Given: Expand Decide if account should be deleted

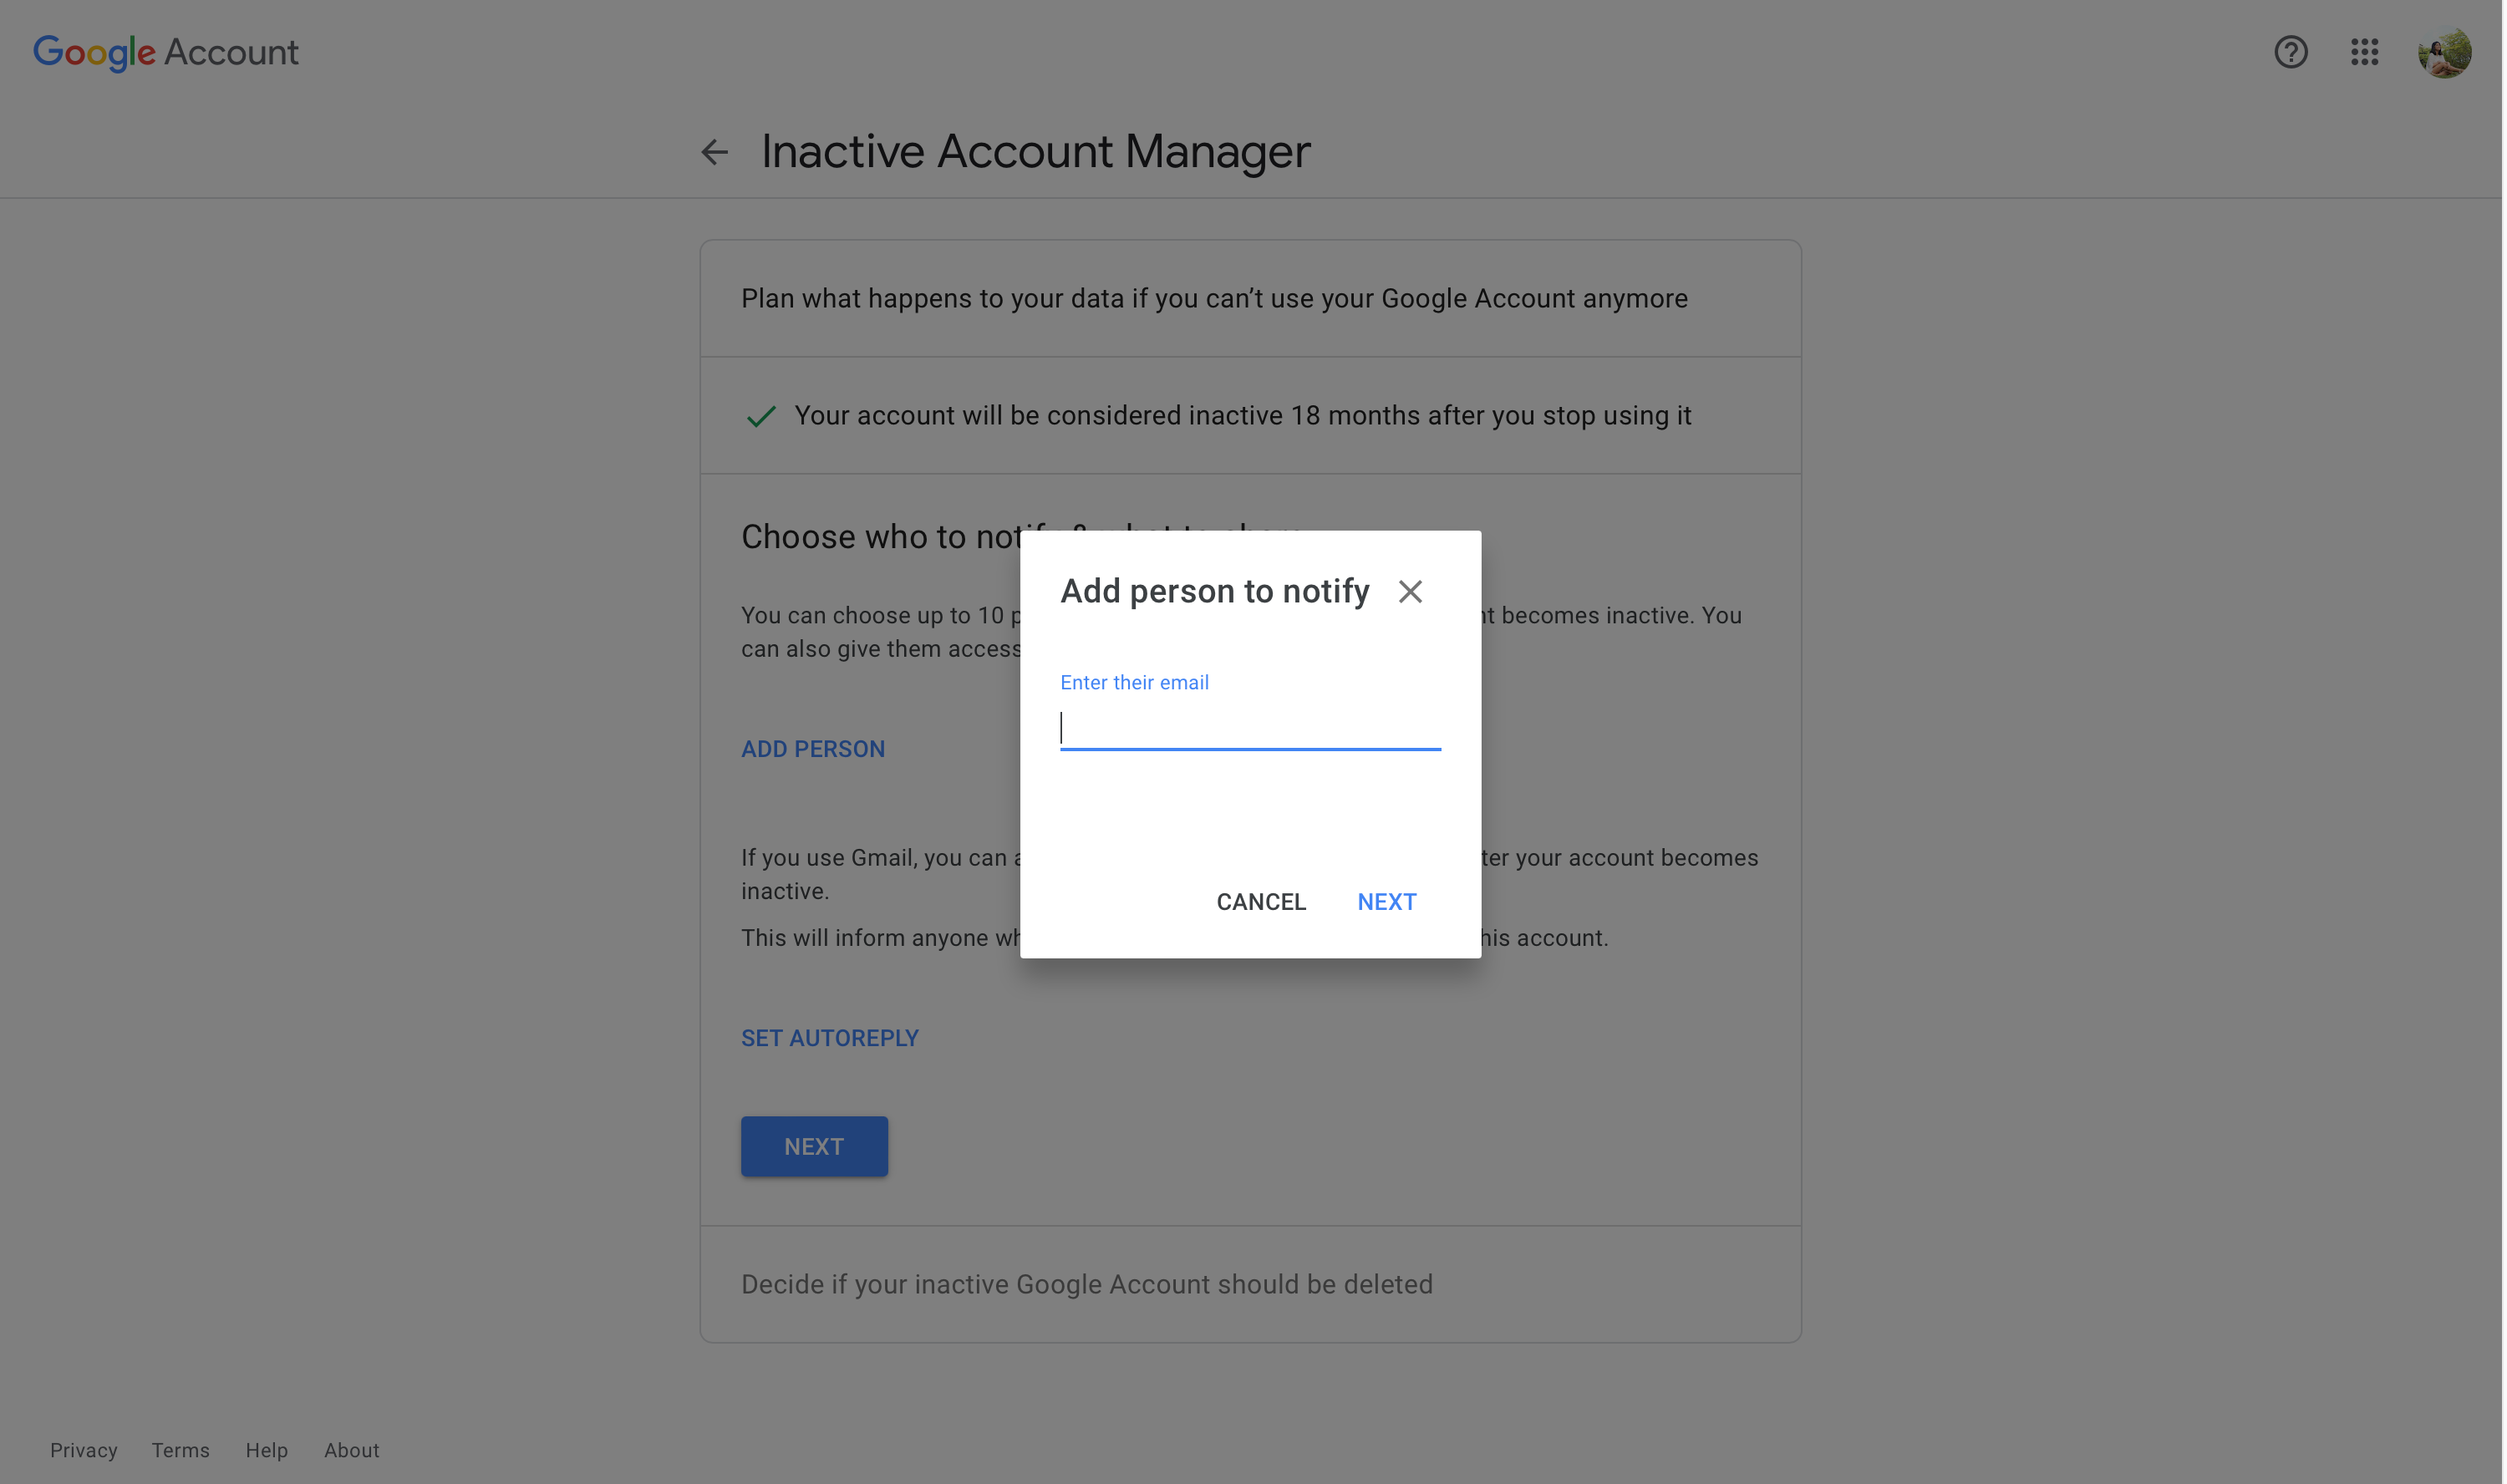Looking at the screenshot, I should (x=1086, y=1284).
